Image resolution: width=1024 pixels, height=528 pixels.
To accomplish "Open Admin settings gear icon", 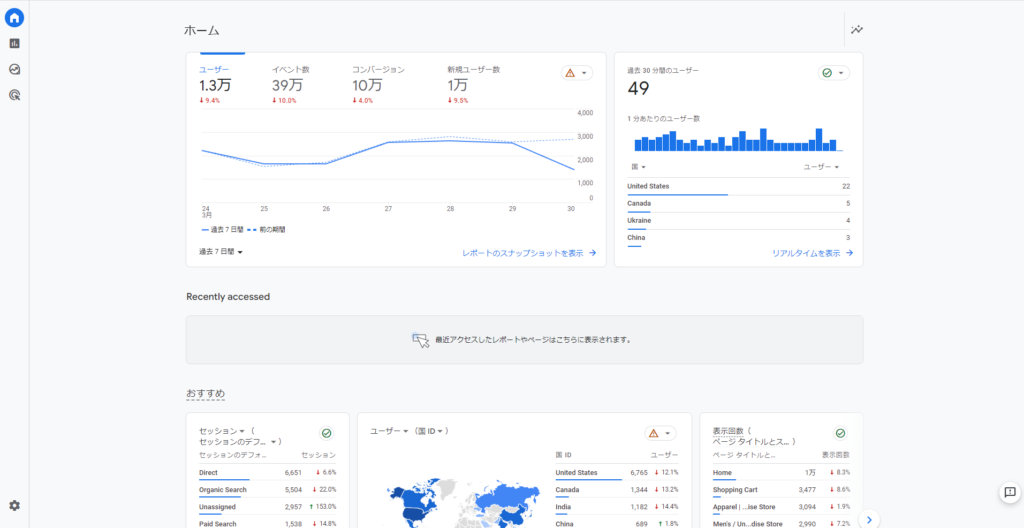I will click(14, 506).
